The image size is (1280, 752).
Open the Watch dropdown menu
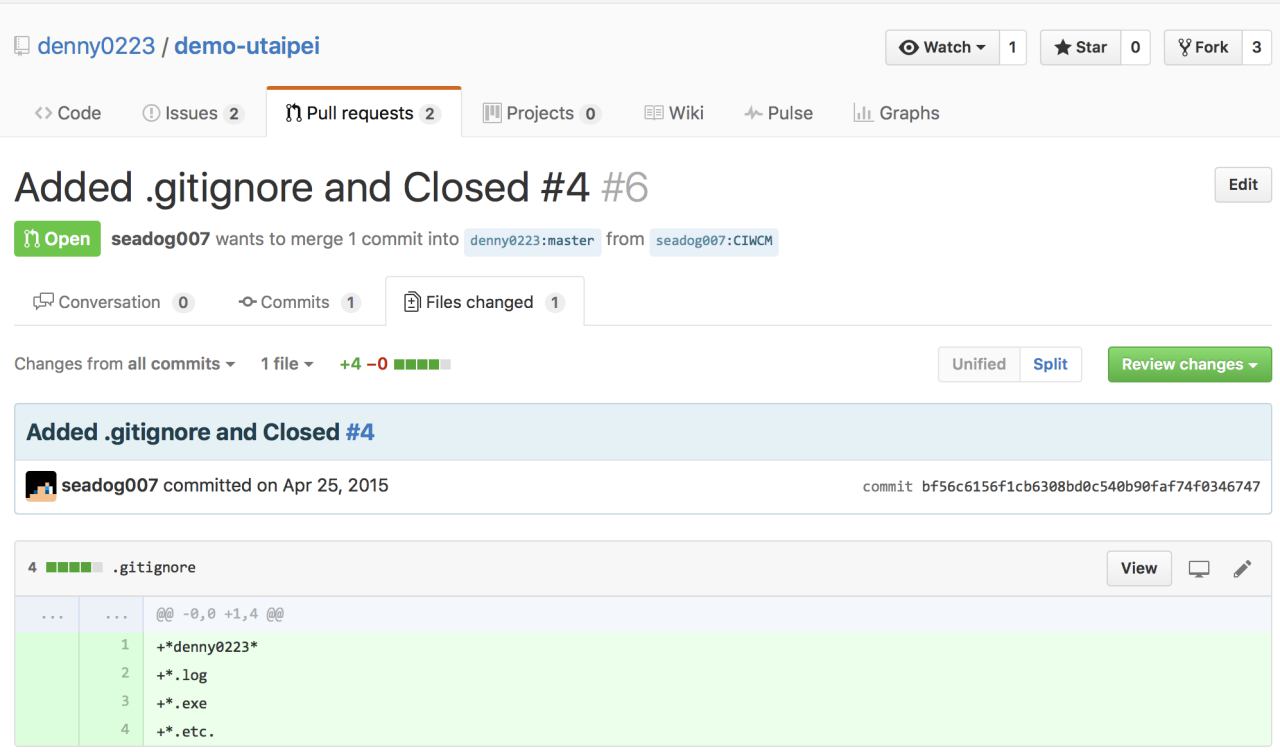tap(942, 47)
